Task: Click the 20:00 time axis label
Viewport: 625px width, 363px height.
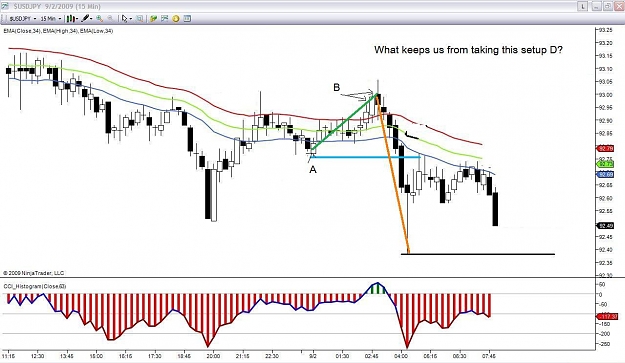Action: coord(213,356)
